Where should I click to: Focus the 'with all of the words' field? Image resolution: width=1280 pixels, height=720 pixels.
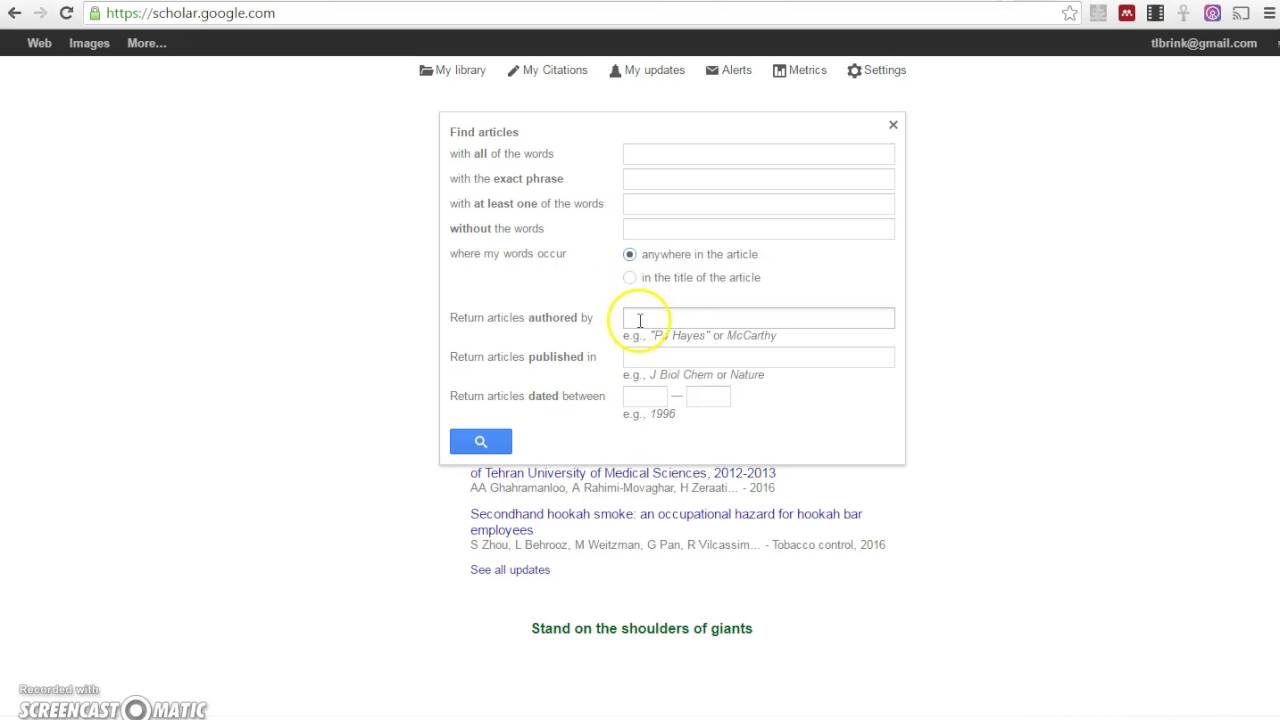[x=759, y=154]
